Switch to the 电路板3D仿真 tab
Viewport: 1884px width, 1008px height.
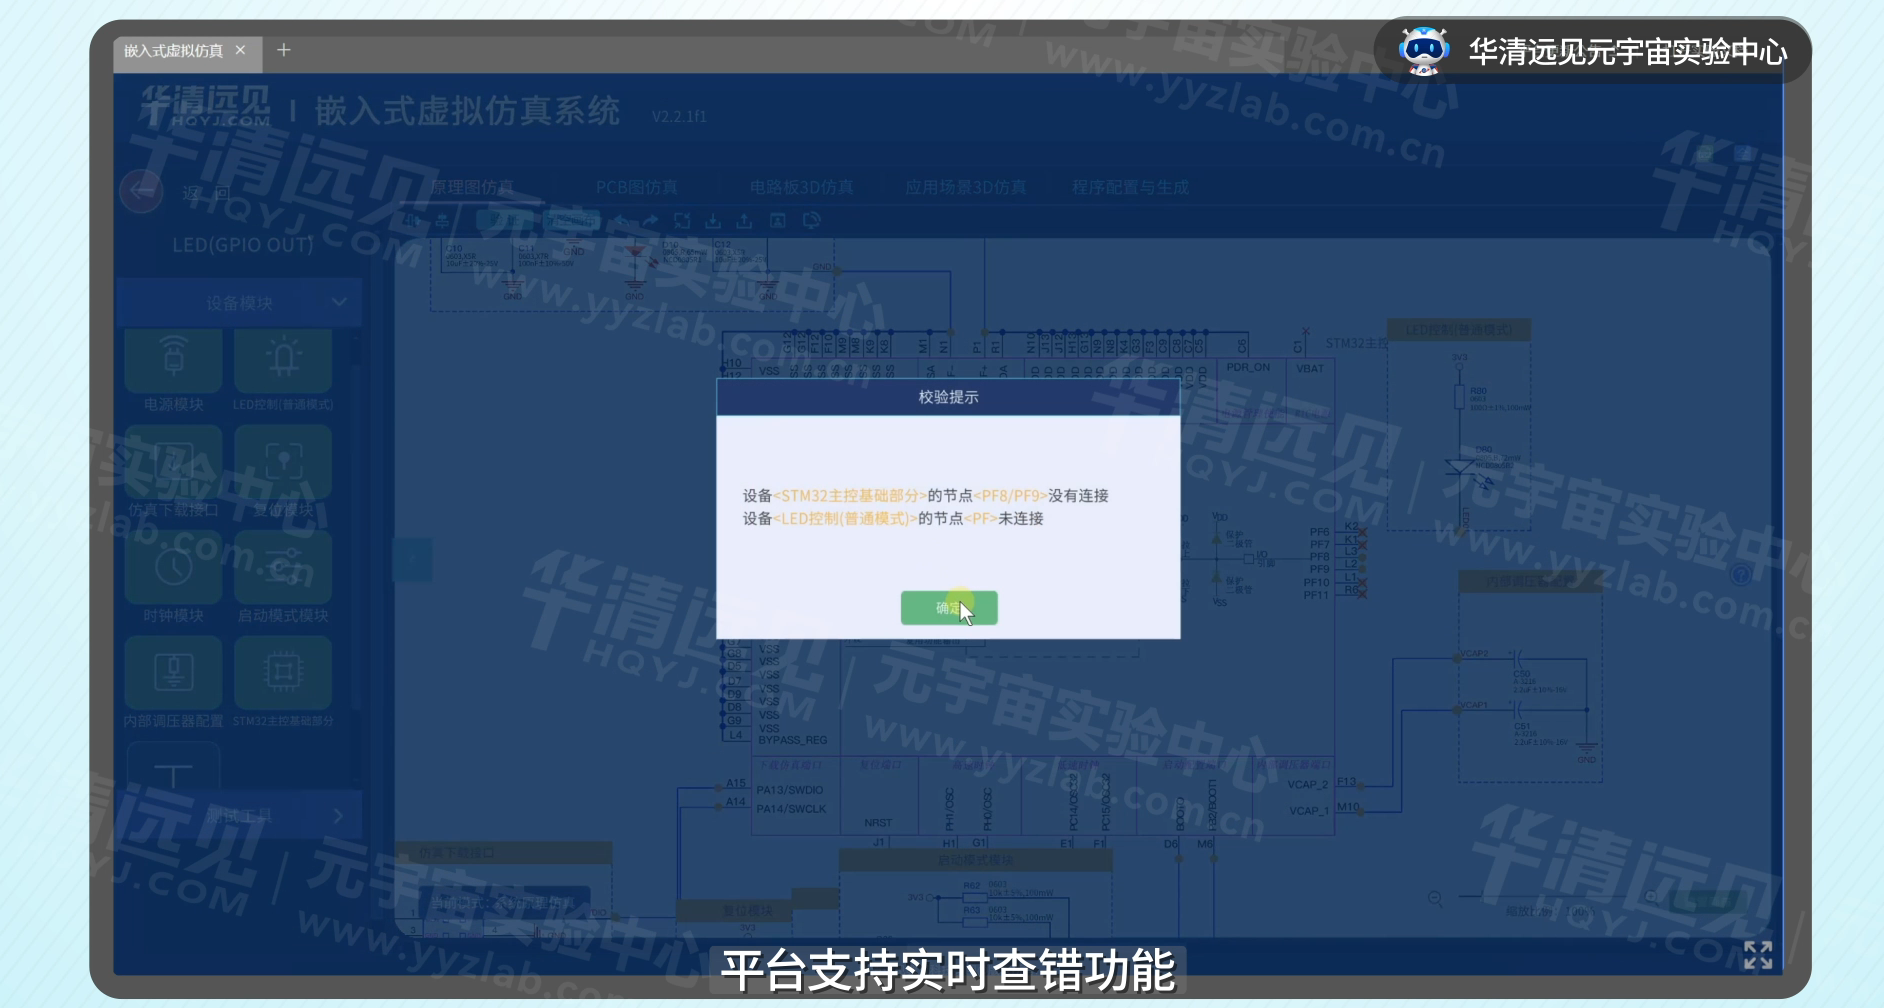pos(801,187)
